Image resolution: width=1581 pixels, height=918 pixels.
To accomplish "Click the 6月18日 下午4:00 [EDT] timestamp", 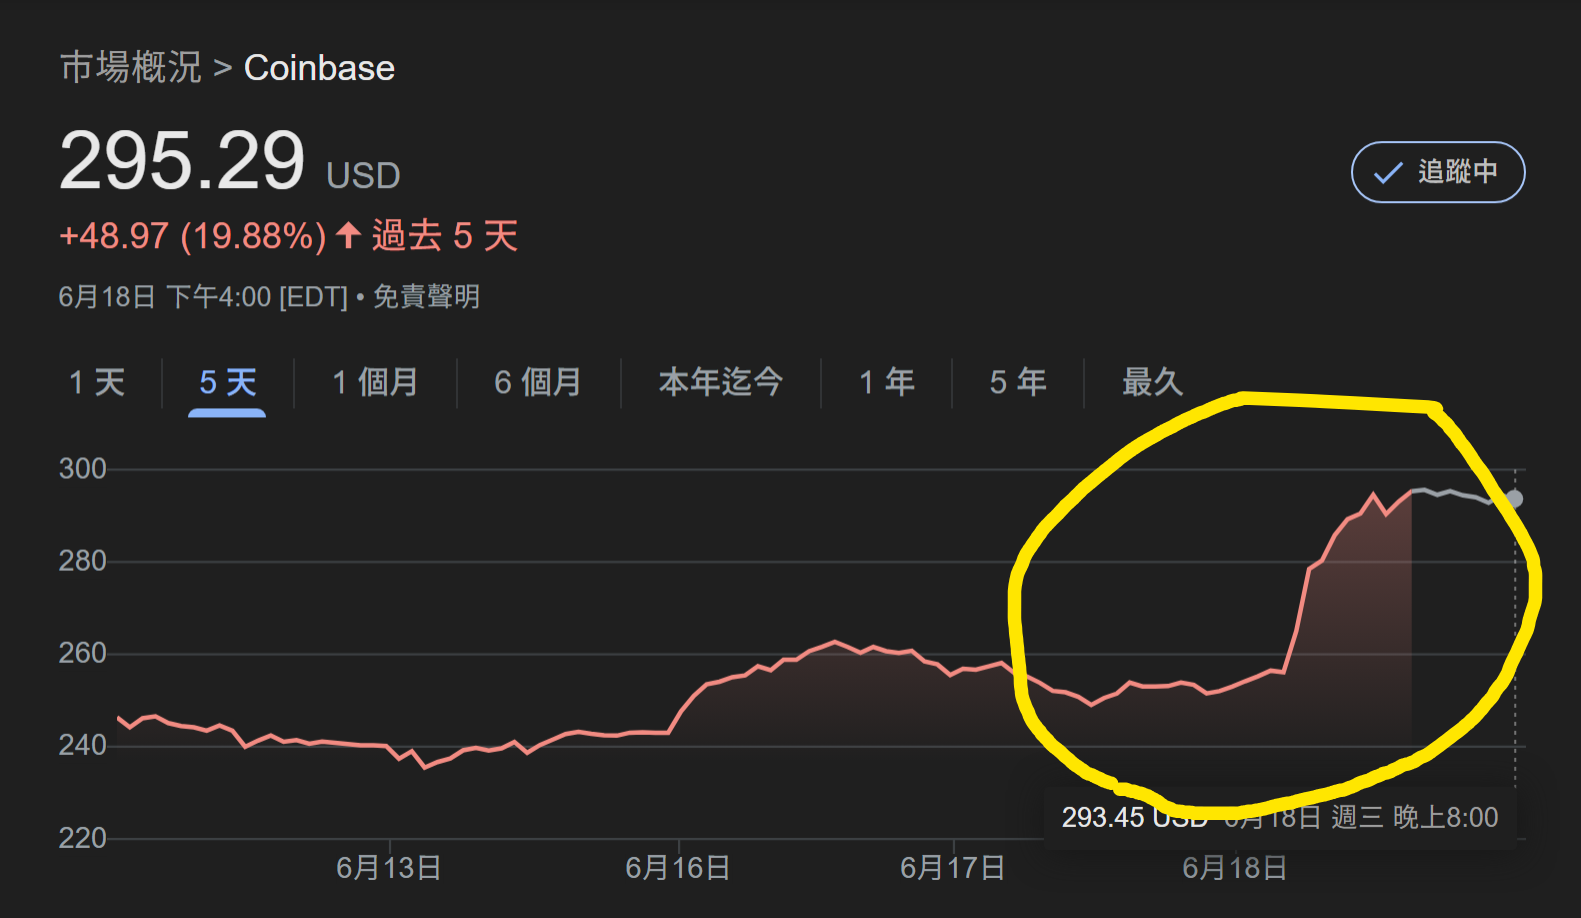I will pyautogui.click(x=203, y=297).
